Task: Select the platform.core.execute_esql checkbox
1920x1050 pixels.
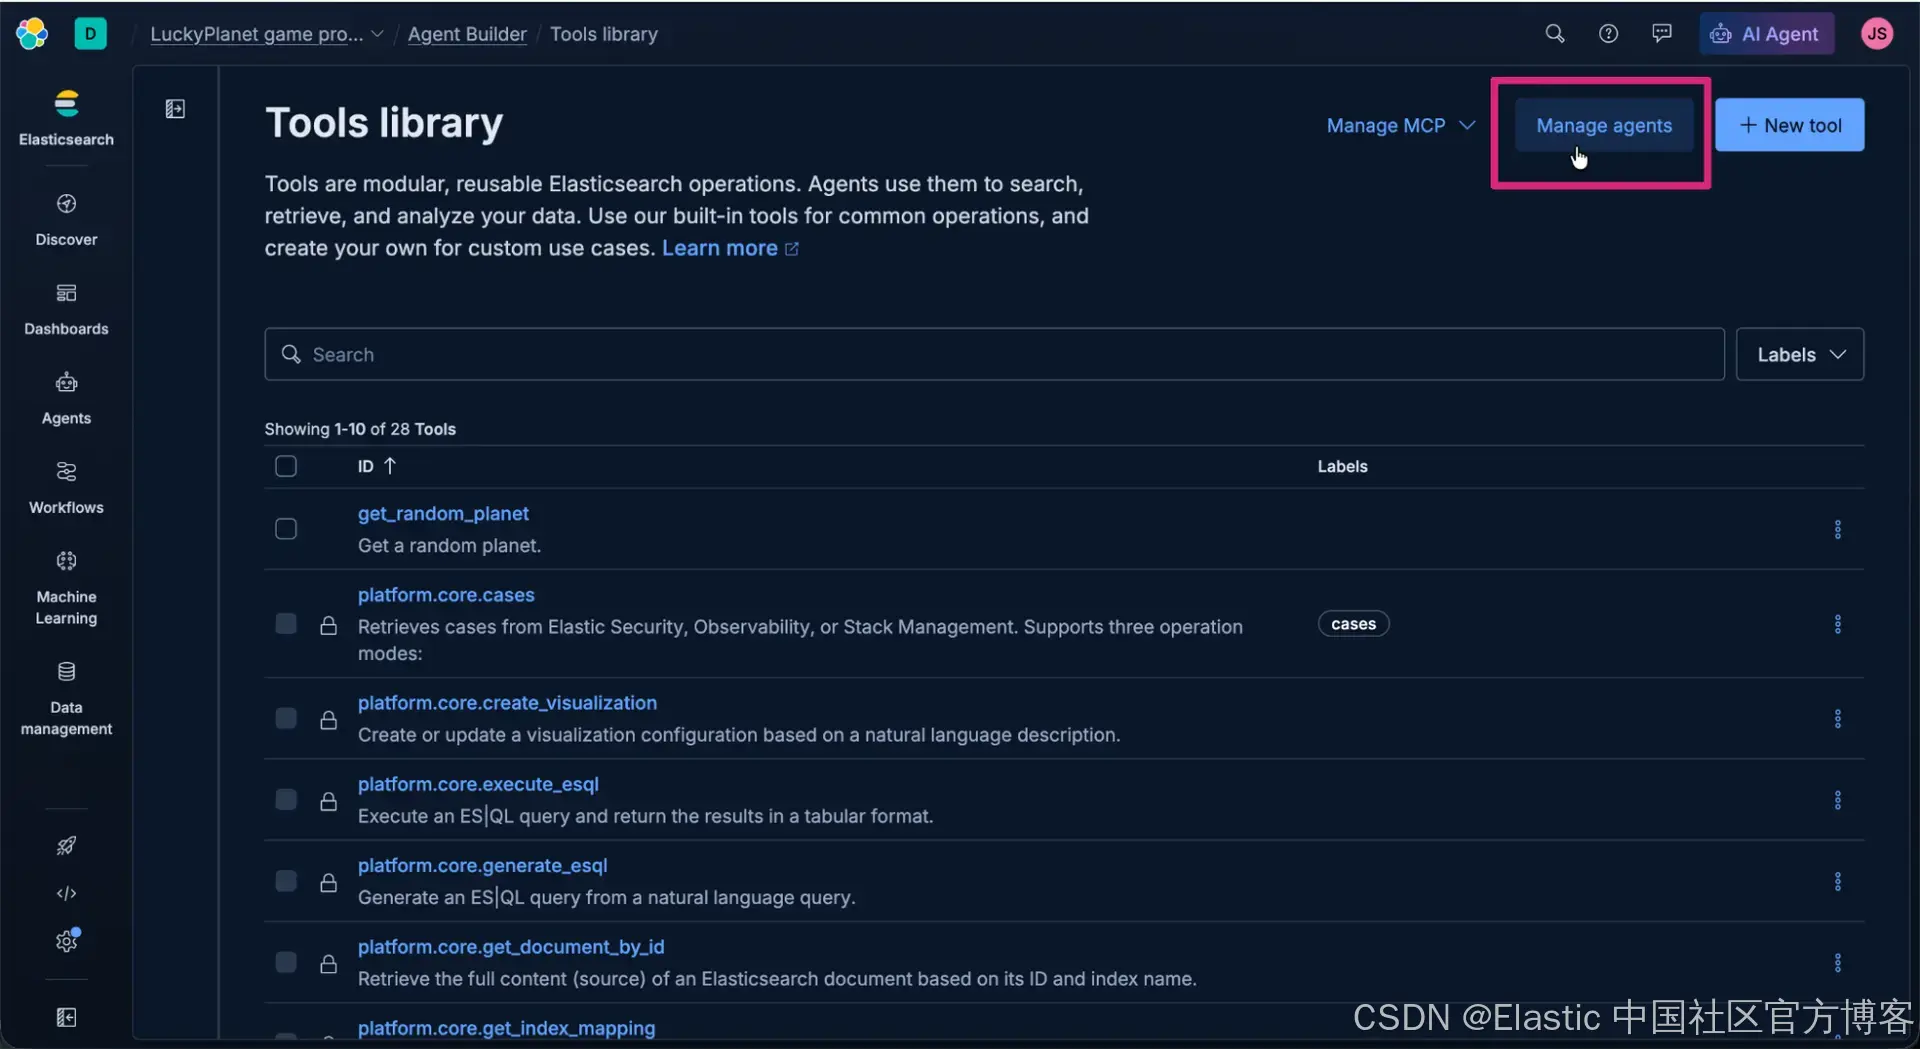Action: pyautogui.click(x=286, y=800)
